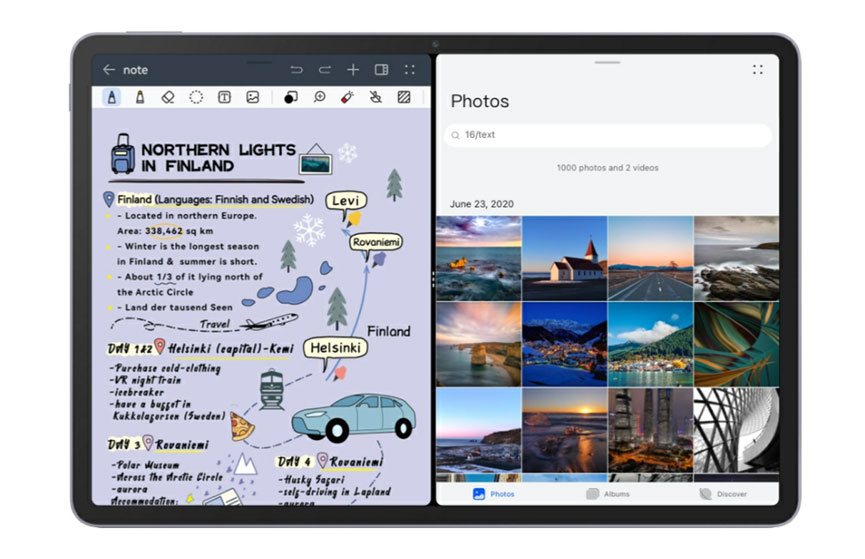Redo the last action in note
The width and height of the screenshot is (865, 559).
click(324, 70)
